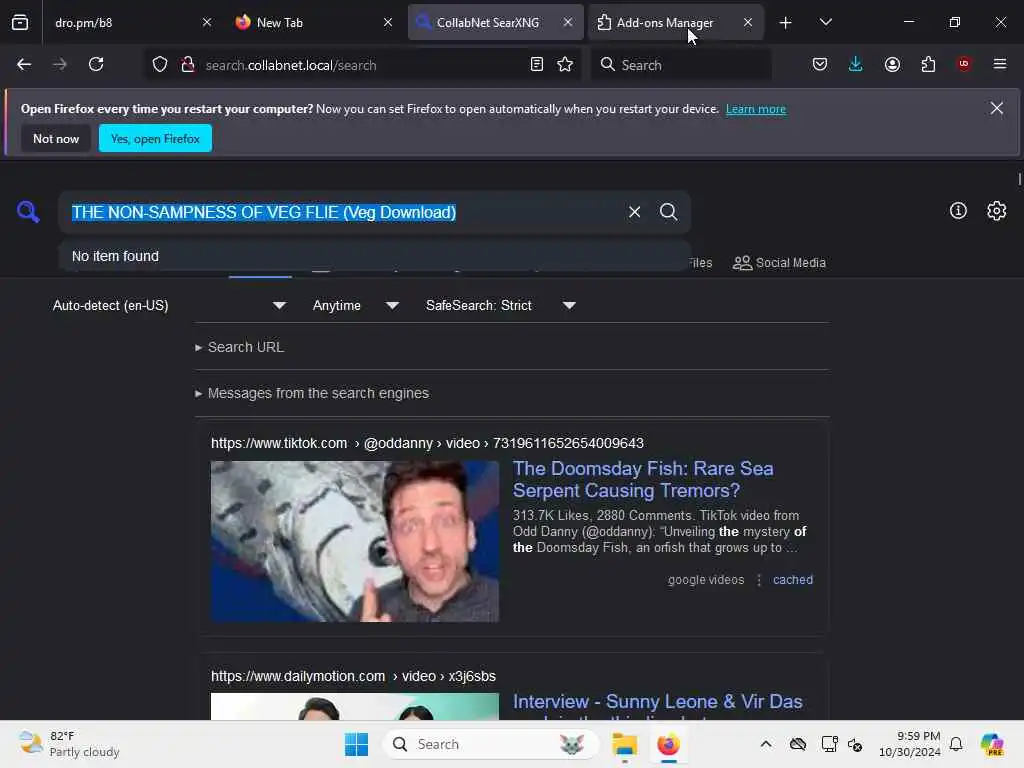Open tracking protection shield icon
This screenshot has height=768, width=1024.
(160, 65)
